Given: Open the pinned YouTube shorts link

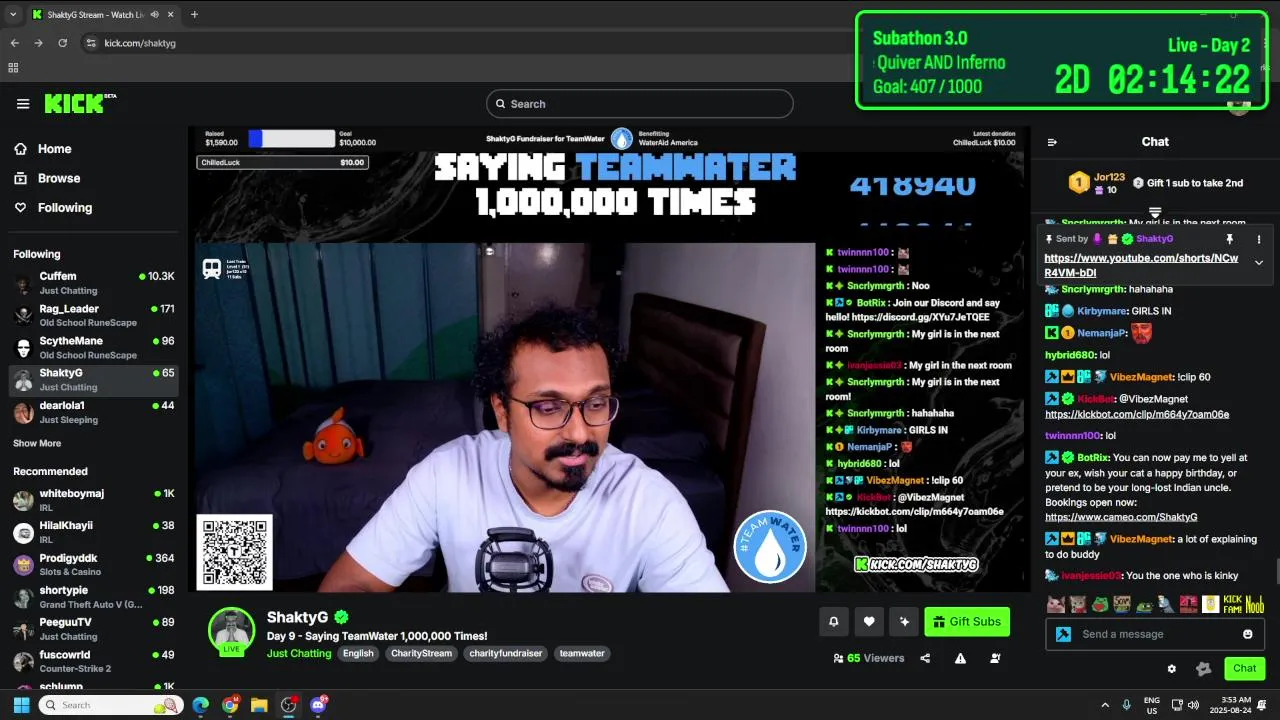Looking at the screenshot, I should (x=1141, y=265).
